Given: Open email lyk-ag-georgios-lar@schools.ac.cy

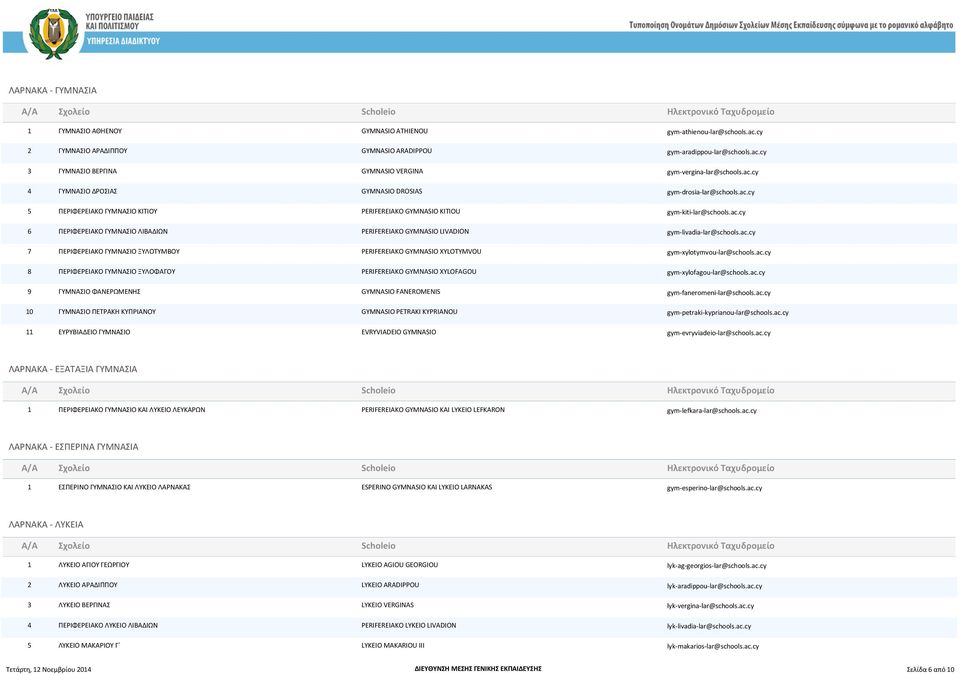Looking at the screenshot, I should click(x=716, y=566).
